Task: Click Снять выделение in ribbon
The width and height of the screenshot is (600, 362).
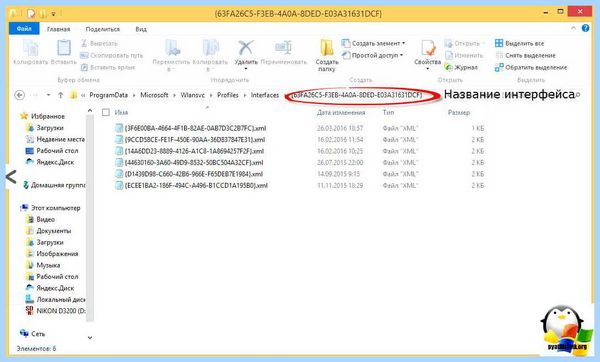Action: pyautogui.click(x=525, y=55)
